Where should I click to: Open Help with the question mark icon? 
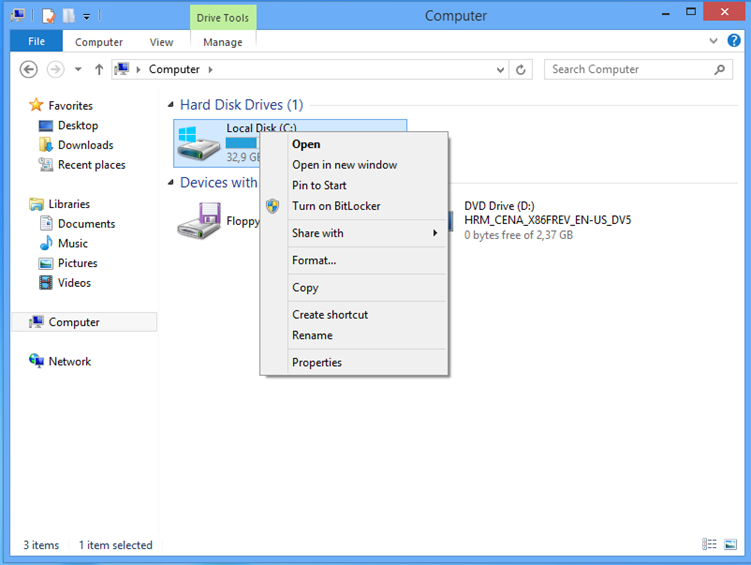[x=734, y=41]
